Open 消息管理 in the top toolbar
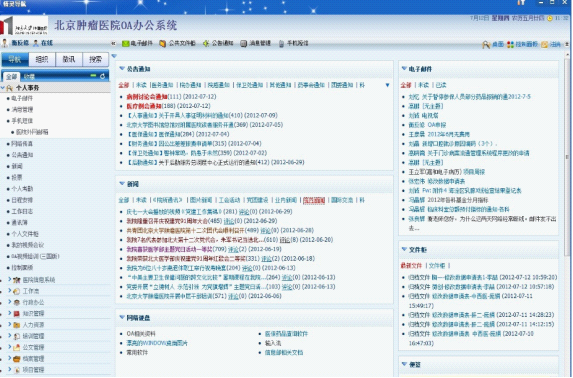Viewport: 573px width, 378px height. click(x=255, y=44)
